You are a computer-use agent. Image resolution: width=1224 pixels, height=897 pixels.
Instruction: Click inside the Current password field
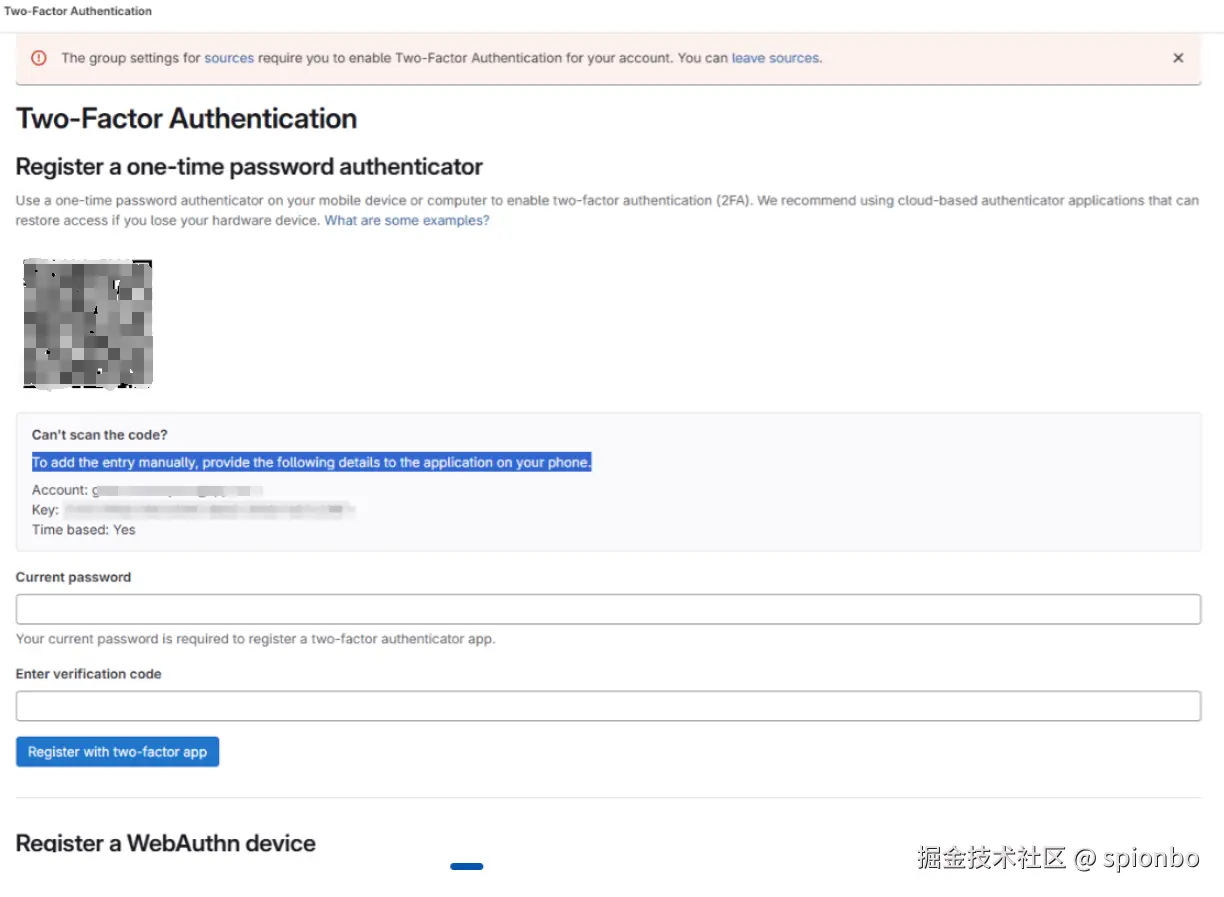tap(608, 609)
